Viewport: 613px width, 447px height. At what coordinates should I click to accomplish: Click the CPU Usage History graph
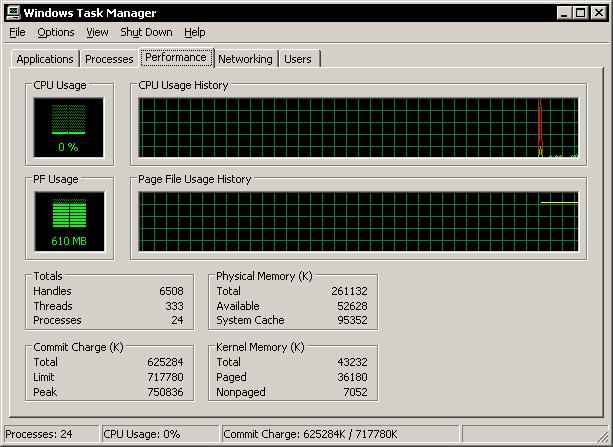click(358, 127)
